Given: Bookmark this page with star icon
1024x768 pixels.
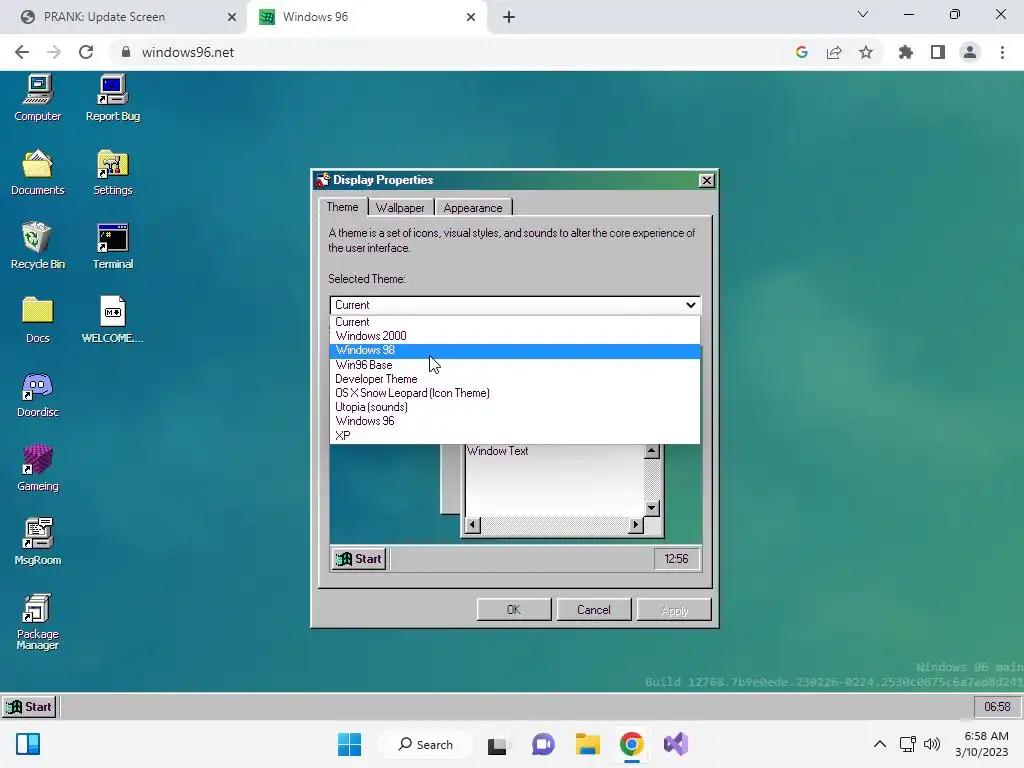Looking at the screenshot, I should [x=866, y=52].
